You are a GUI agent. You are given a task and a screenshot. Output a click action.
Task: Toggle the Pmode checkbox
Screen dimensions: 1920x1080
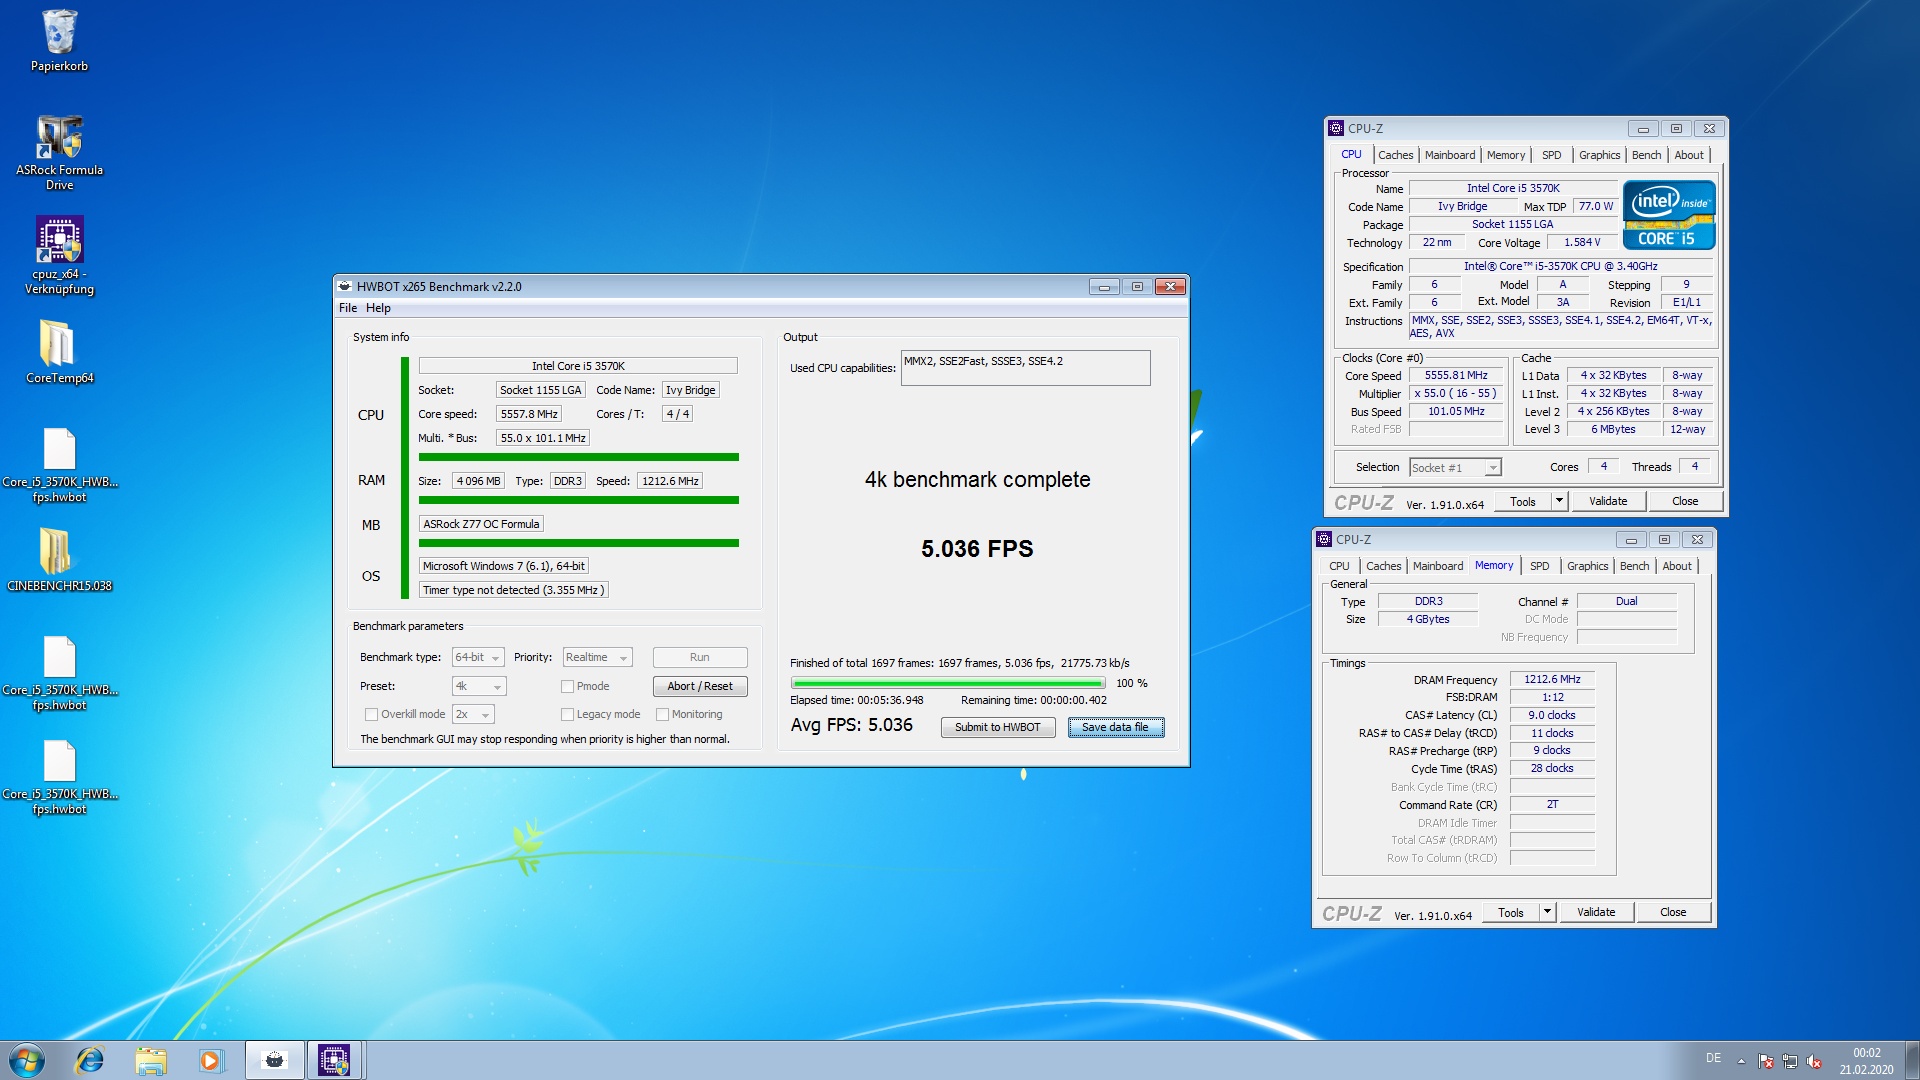pyautogui.click(x=568, y=686)
